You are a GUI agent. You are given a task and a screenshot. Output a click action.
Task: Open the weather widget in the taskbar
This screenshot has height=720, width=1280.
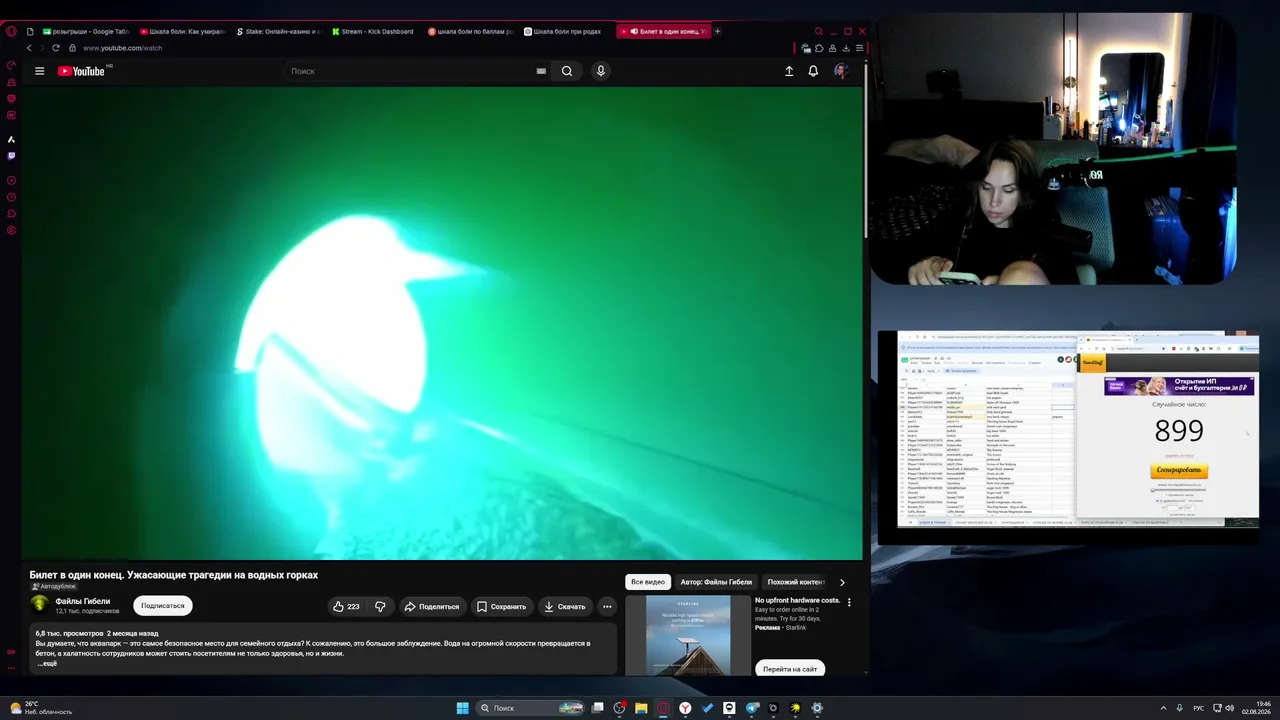(40, 707)
